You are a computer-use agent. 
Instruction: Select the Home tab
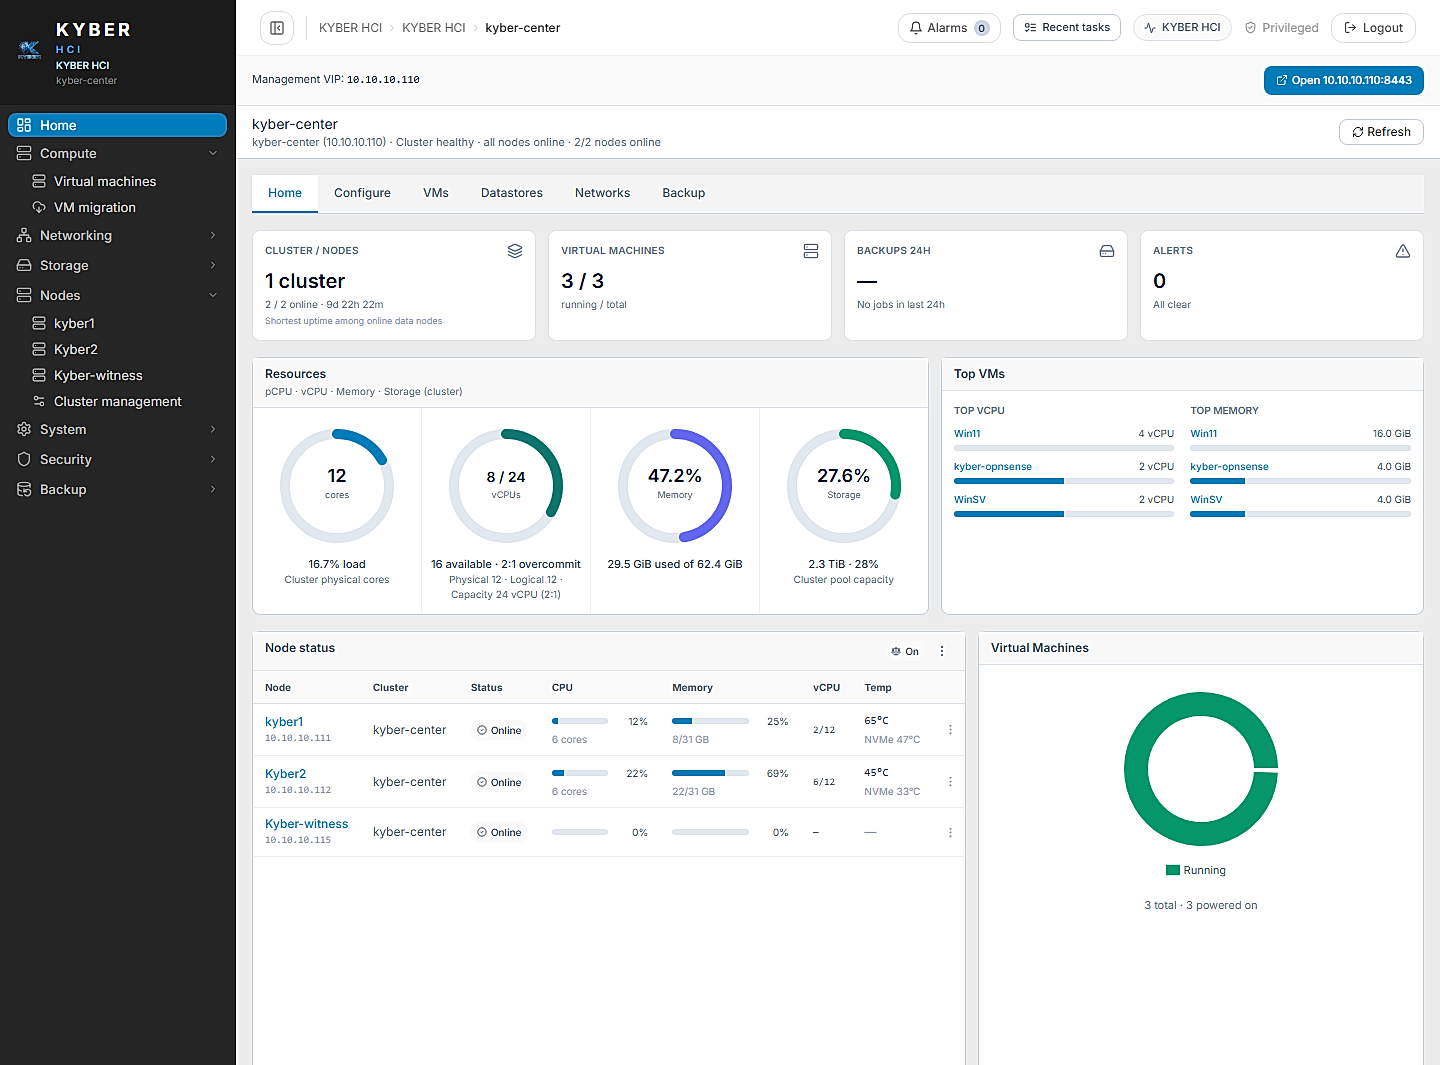[x=285, y=193]
